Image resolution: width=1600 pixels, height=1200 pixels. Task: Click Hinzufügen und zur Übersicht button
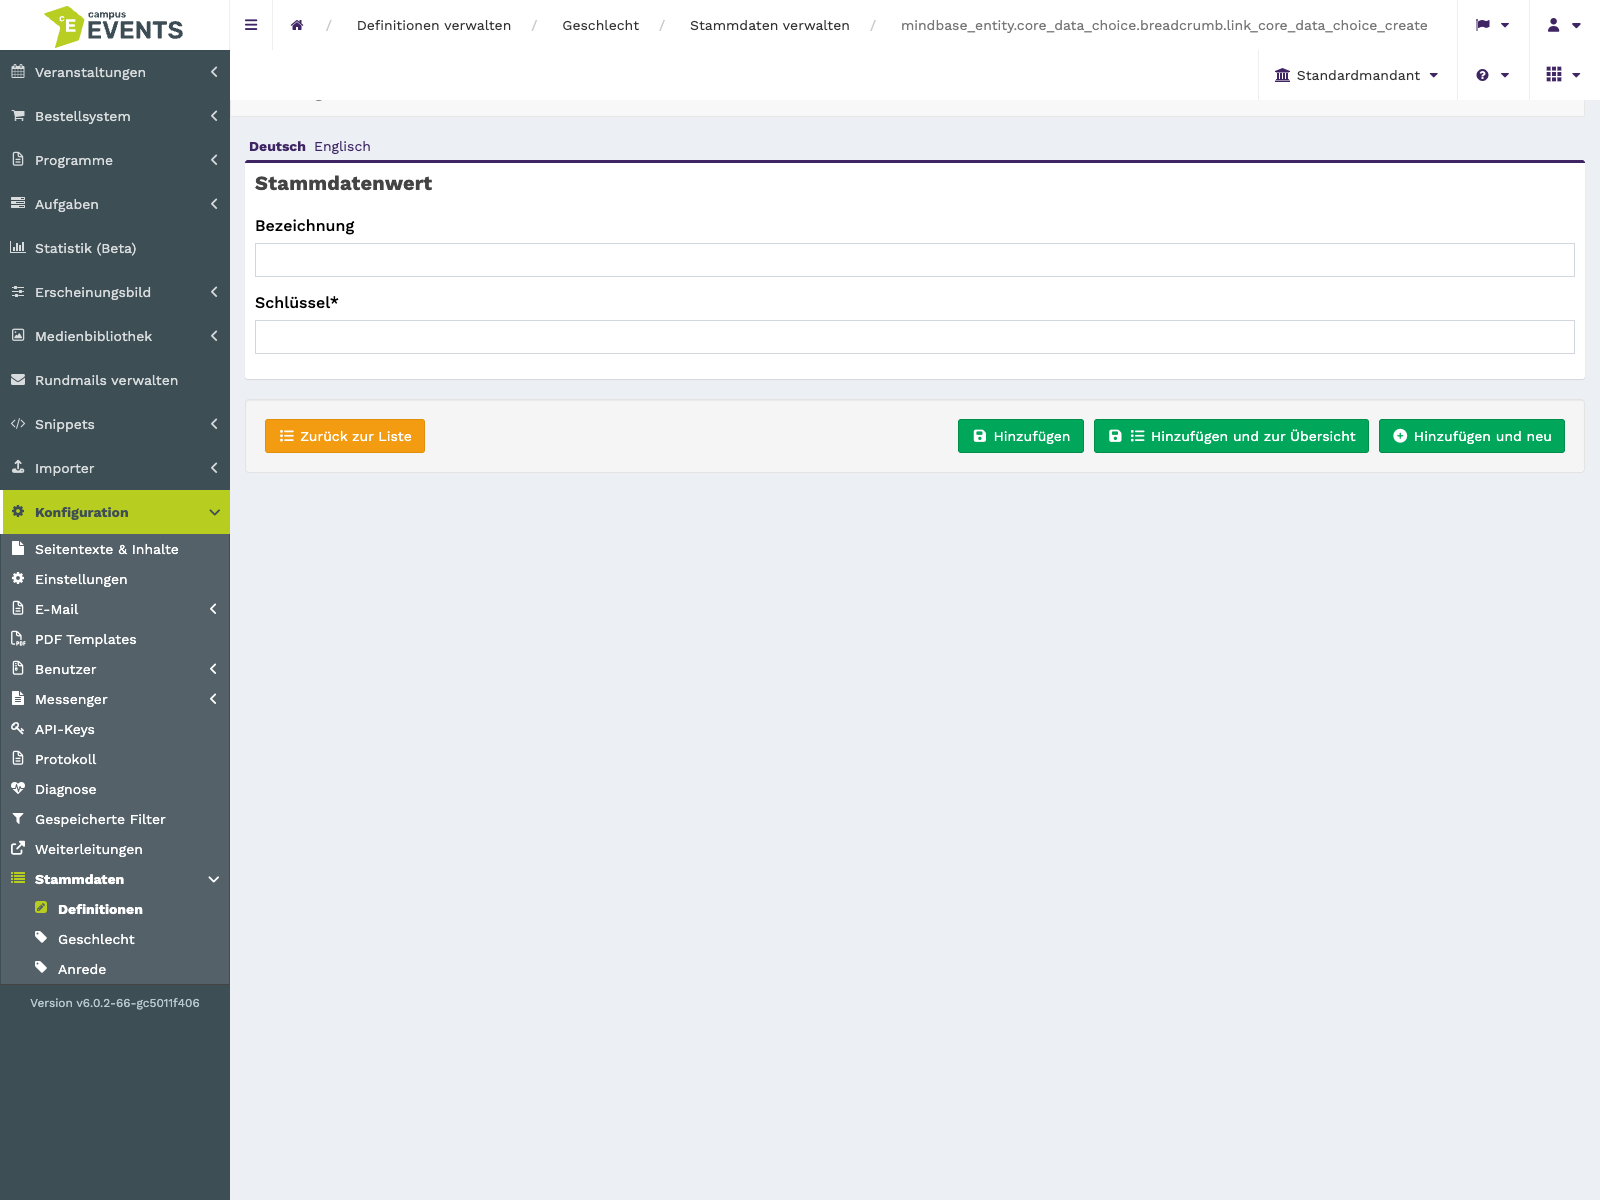pos(1231,436)
